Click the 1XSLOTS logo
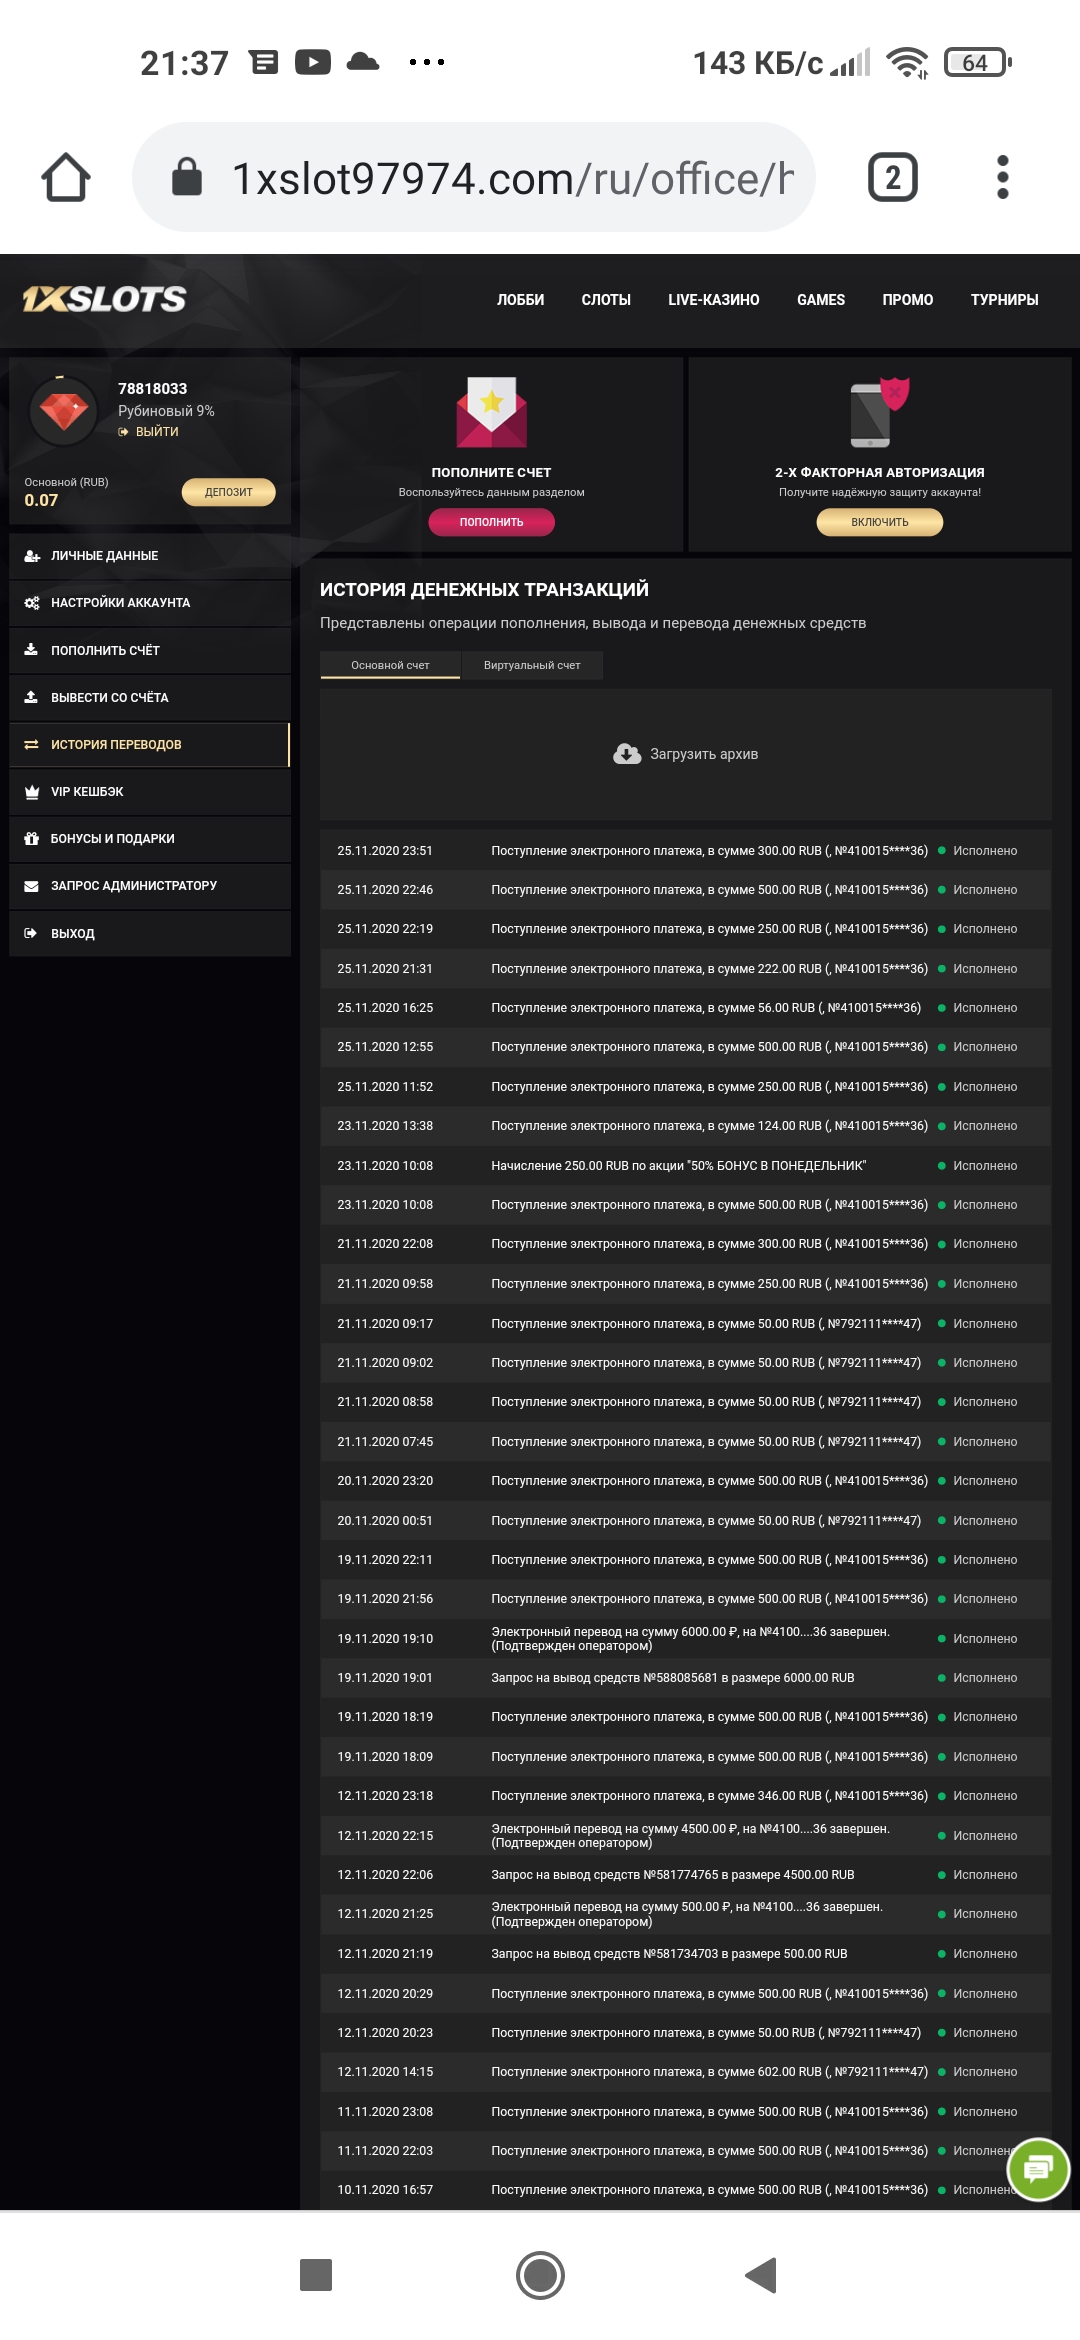The width and height of the screenshot is (1080, 2340). (x=104, y=299)
